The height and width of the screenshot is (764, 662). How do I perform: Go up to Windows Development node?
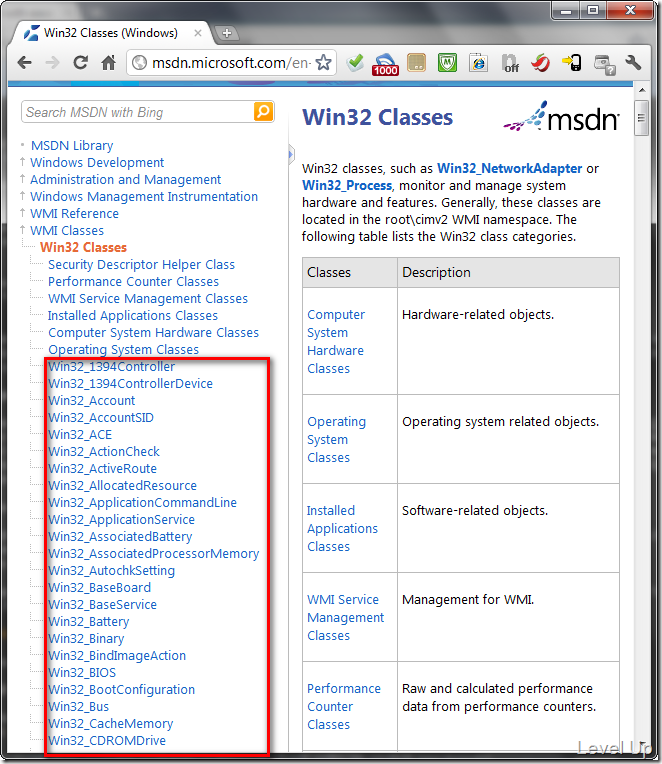tap(97, 163)
